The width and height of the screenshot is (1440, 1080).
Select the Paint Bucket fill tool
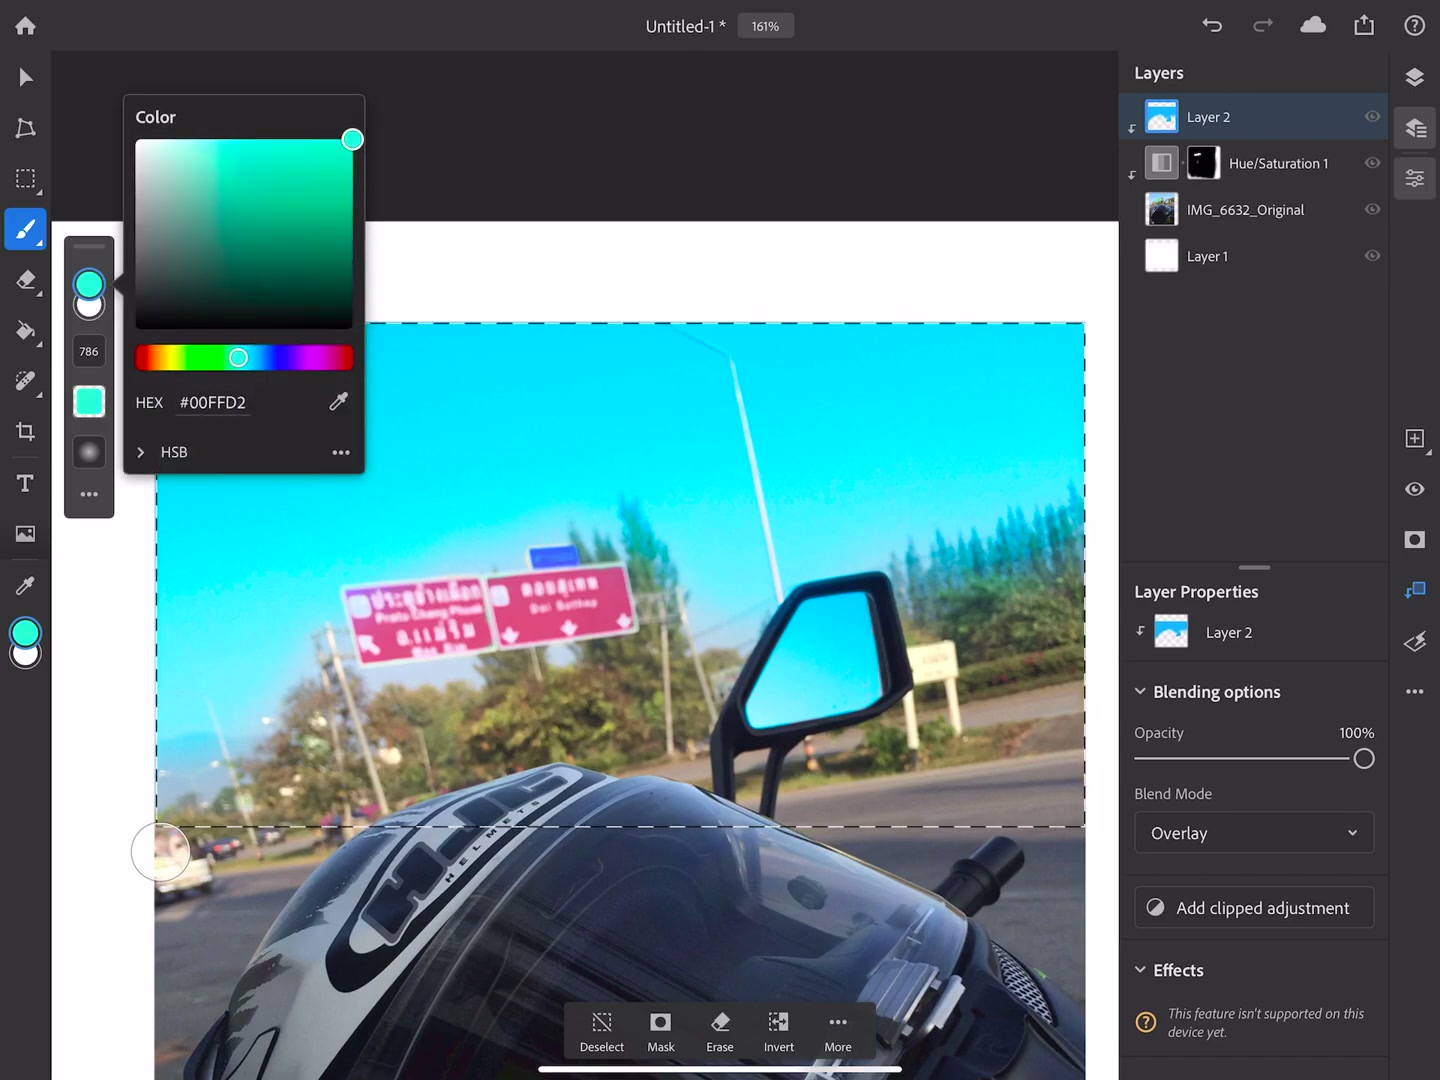[x=26, y=331]
